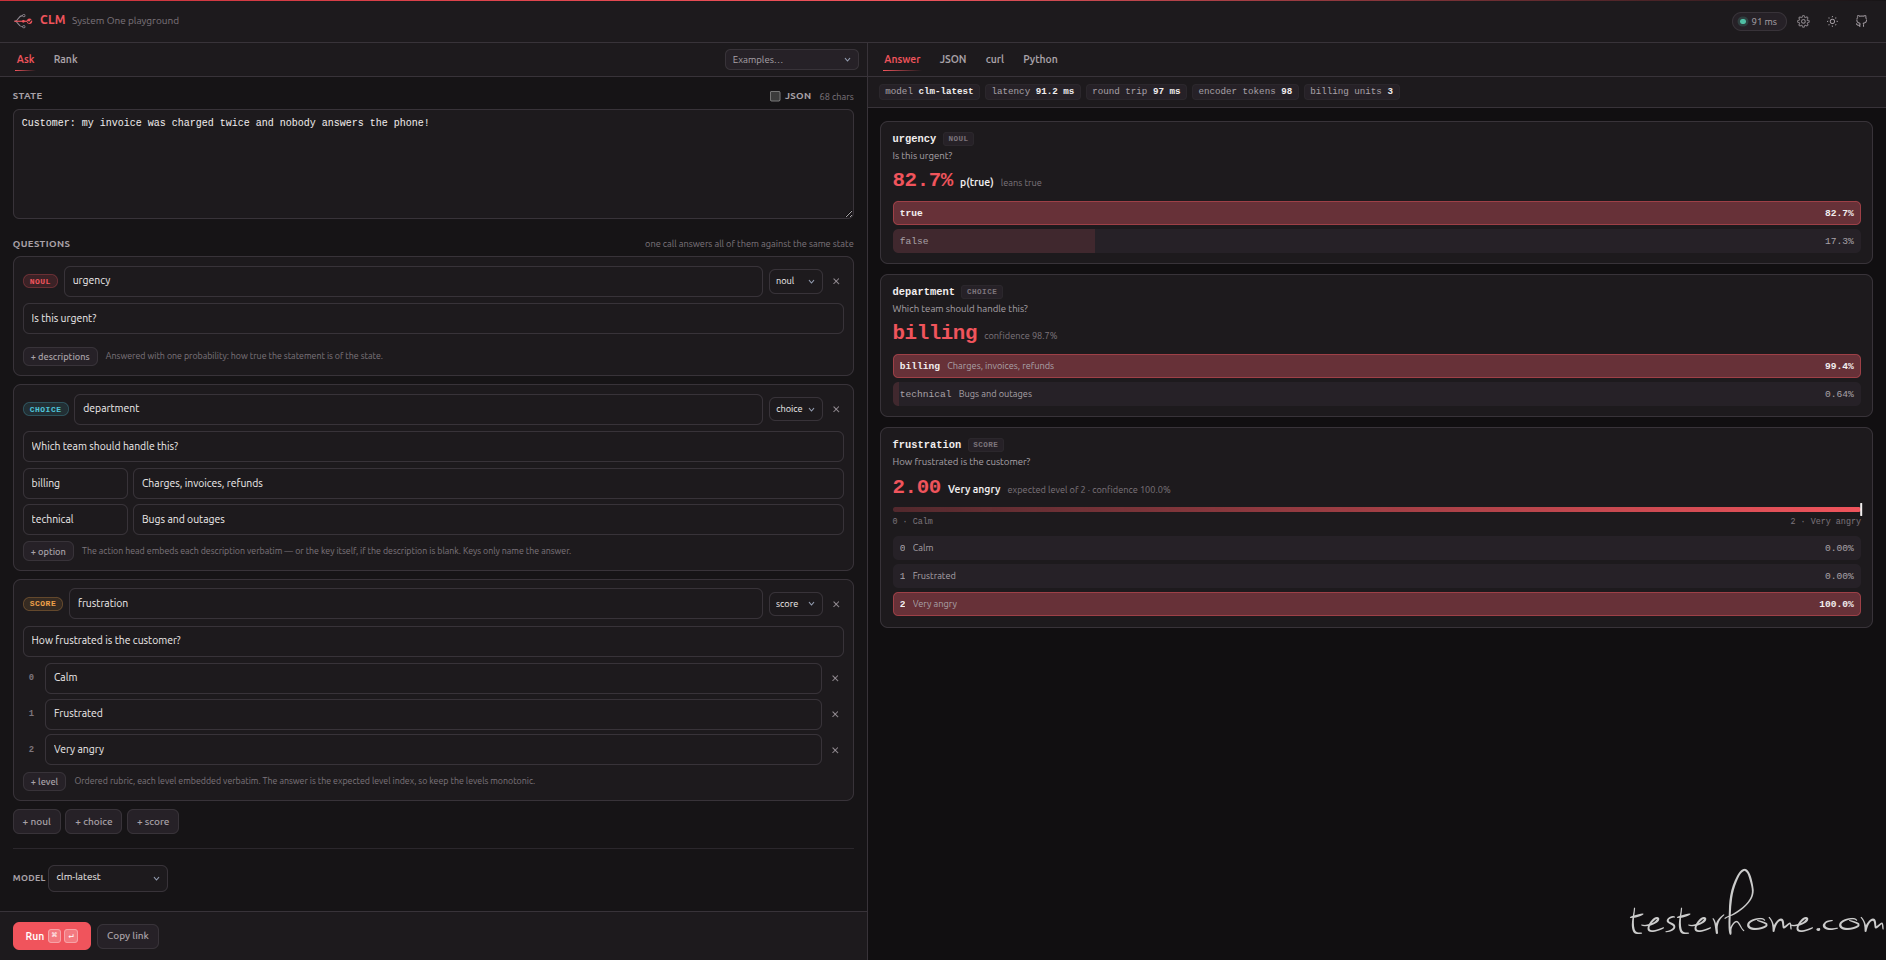Image resolution: width=1886 pixels, height=960 pixels.
Task: Open the GitHub repository icon
Action: point(1861,21)
